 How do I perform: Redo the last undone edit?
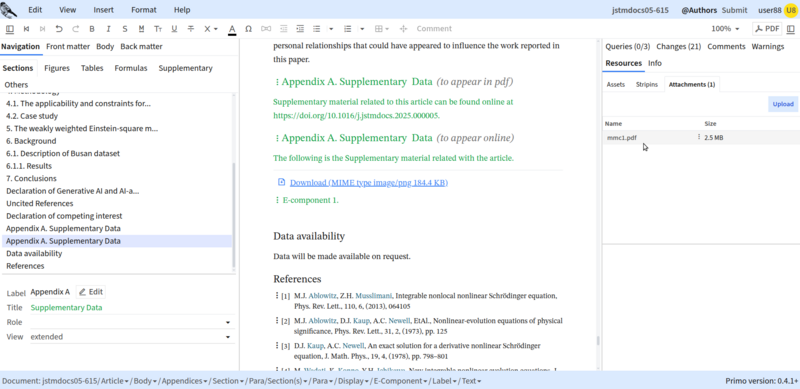(76, 29)
